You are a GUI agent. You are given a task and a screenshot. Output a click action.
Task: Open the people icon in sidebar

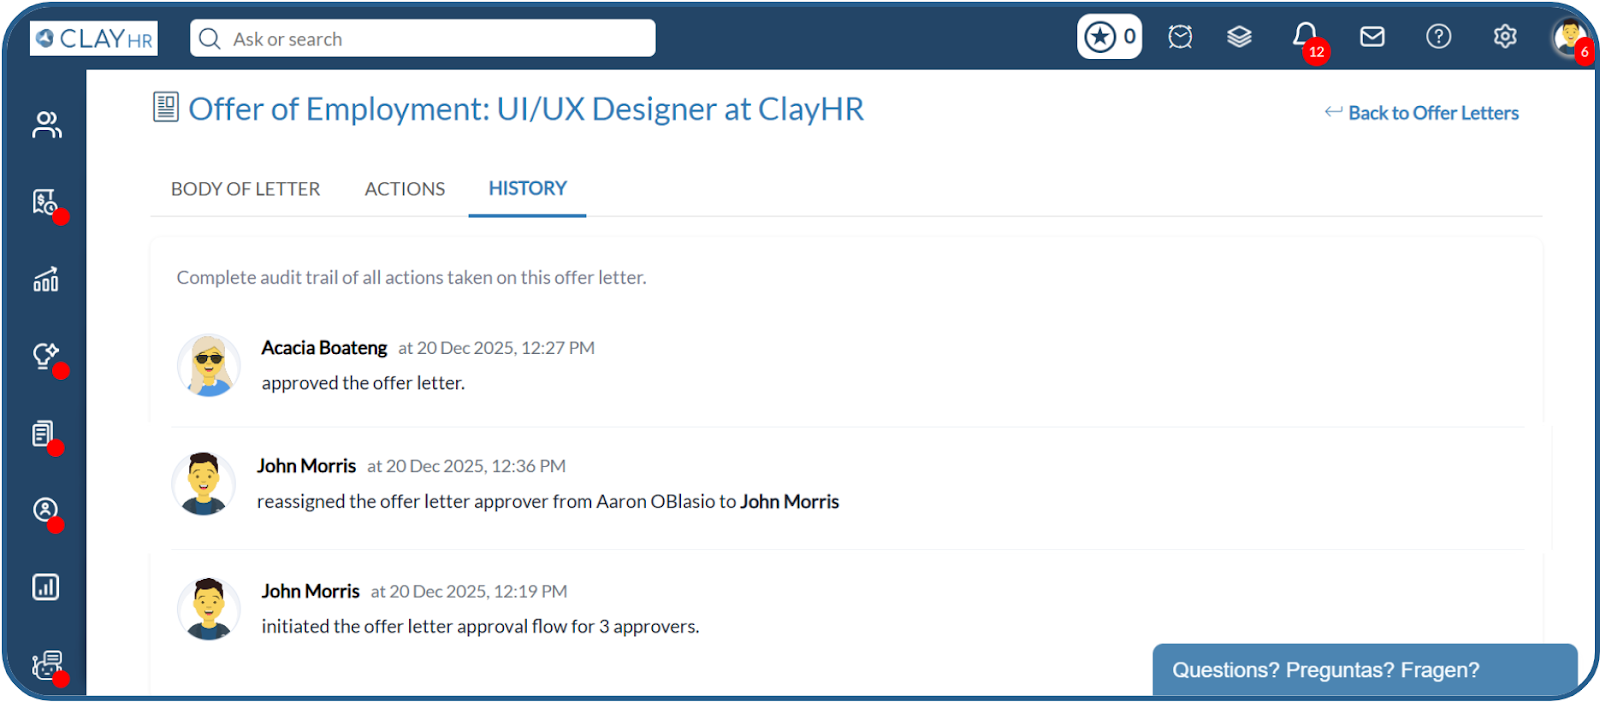(x=46, y=124)
